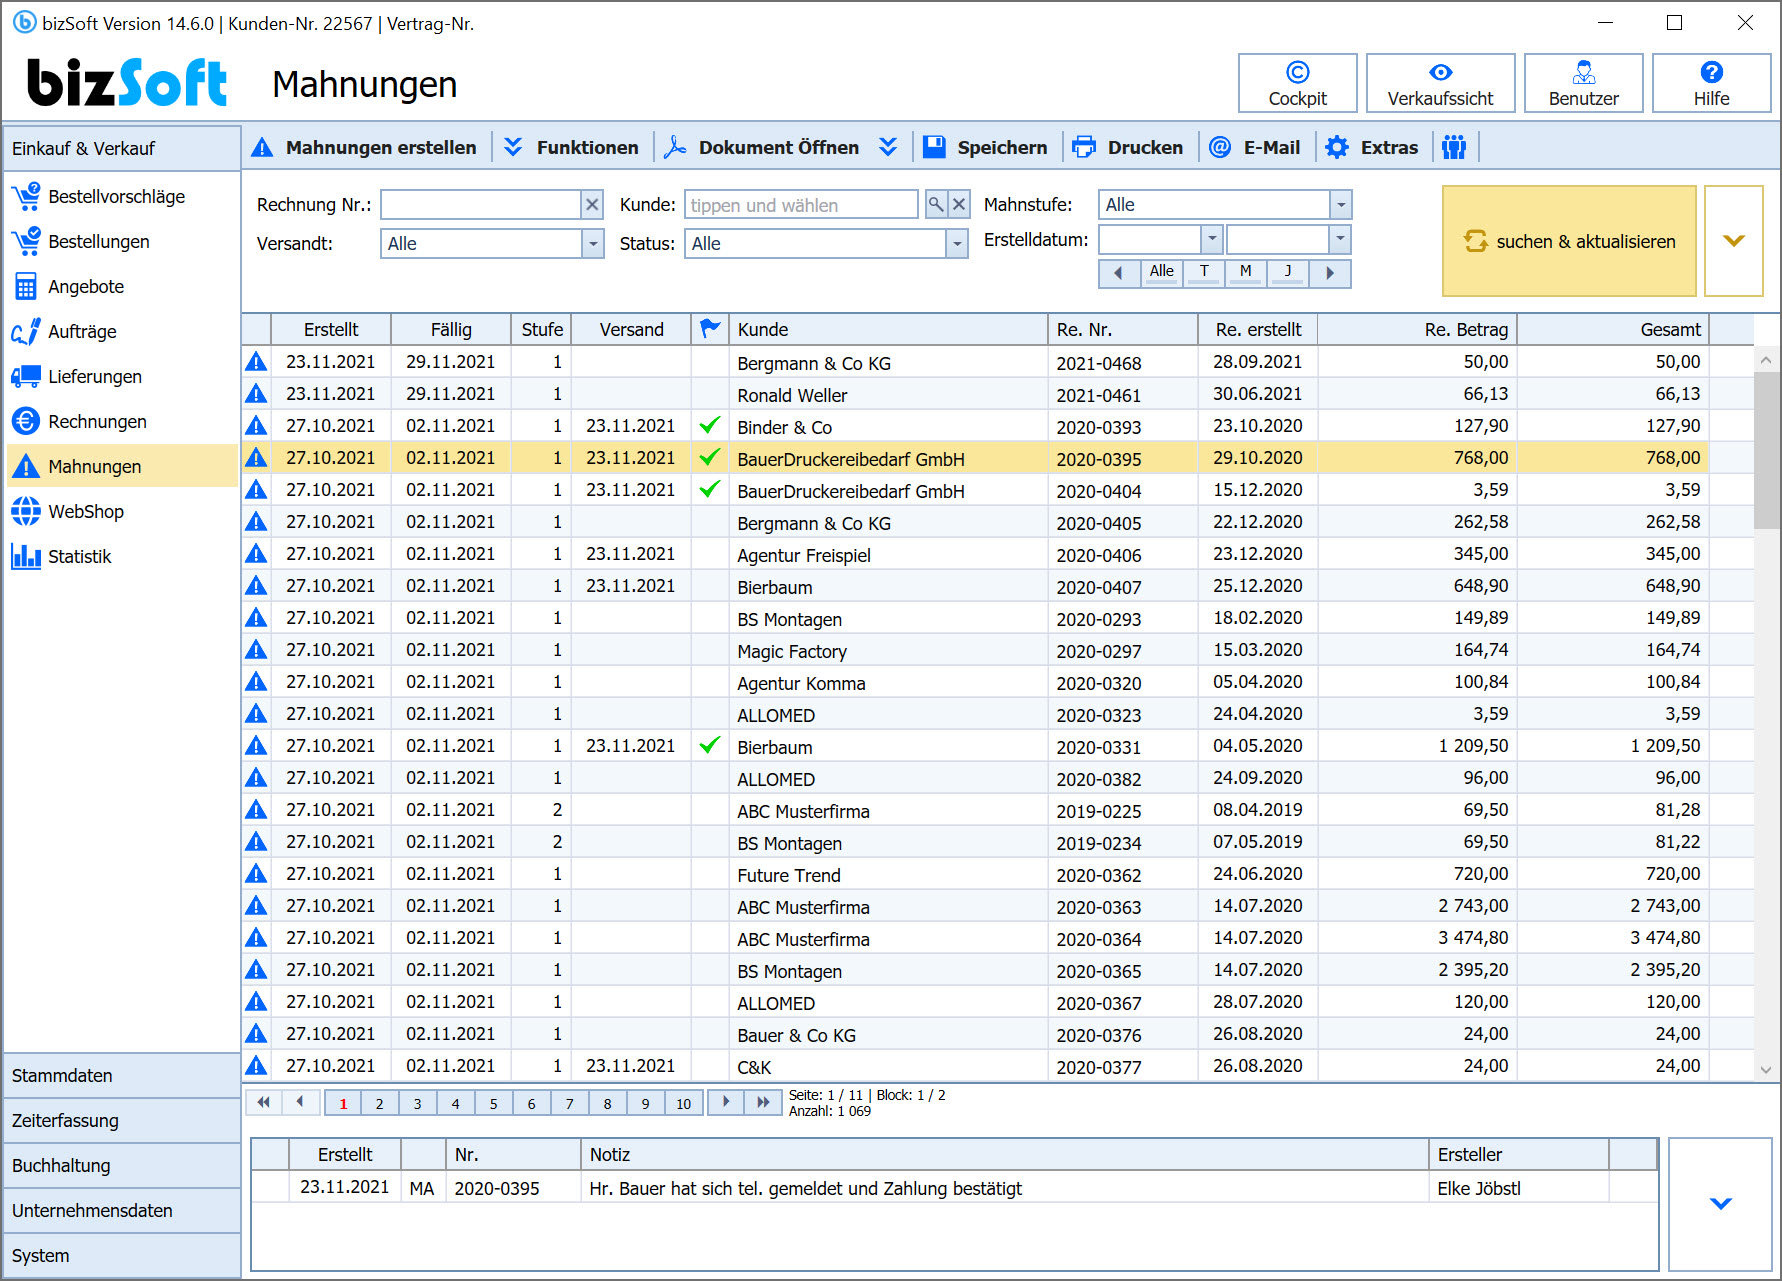
Task: Select note row 2020-0395
Action: [x=954, y=1188]
